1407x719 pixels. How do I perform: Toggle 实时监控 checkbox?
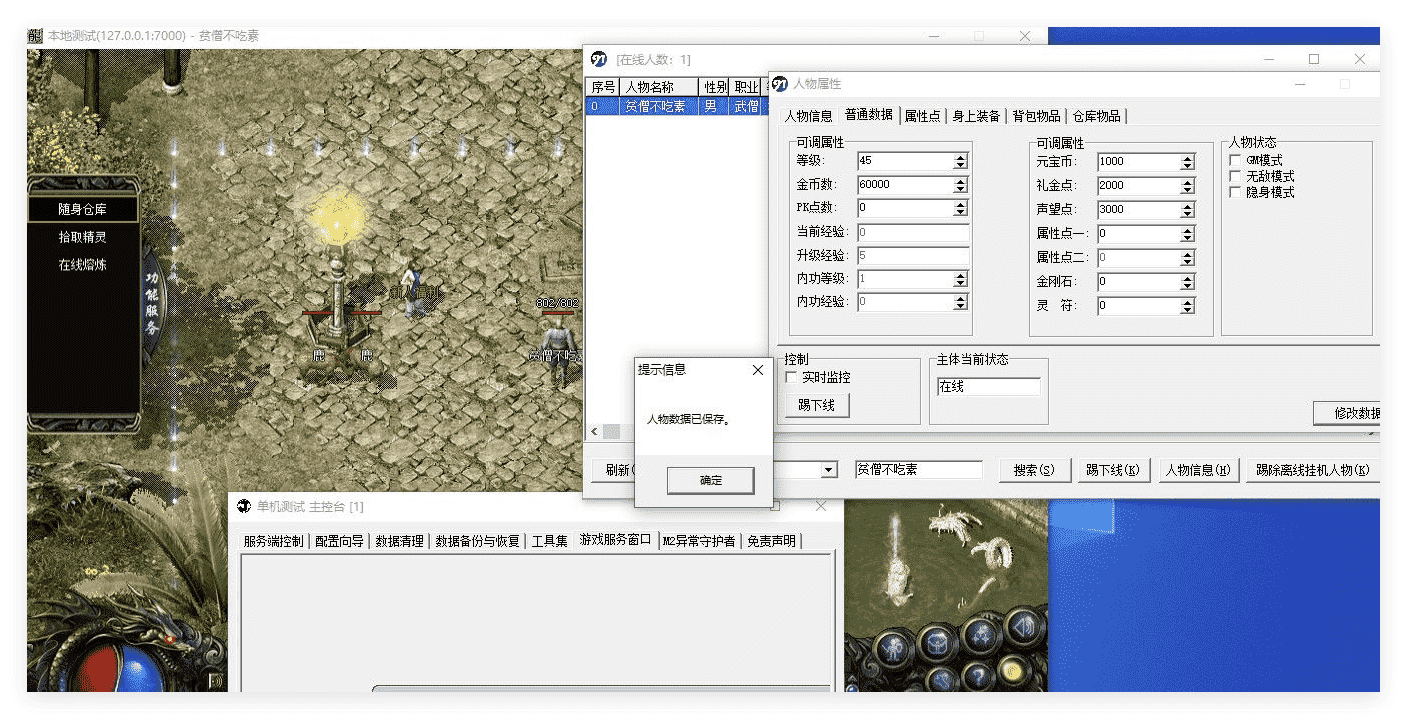(x=792, y=377)
